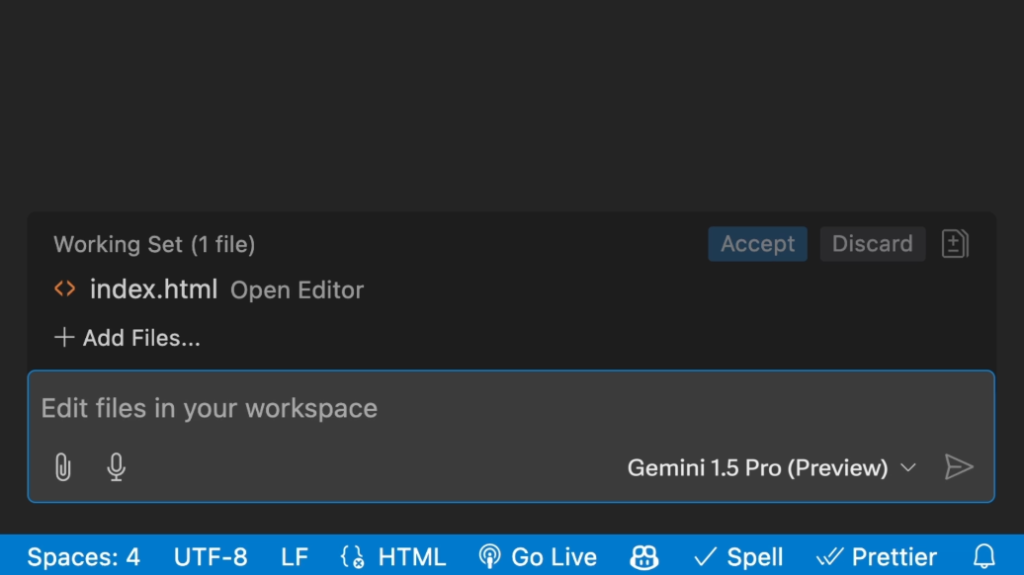Click the plus icon beside Add Files
This screenshot has width=1024, height=575.
[x=63, y=337]
